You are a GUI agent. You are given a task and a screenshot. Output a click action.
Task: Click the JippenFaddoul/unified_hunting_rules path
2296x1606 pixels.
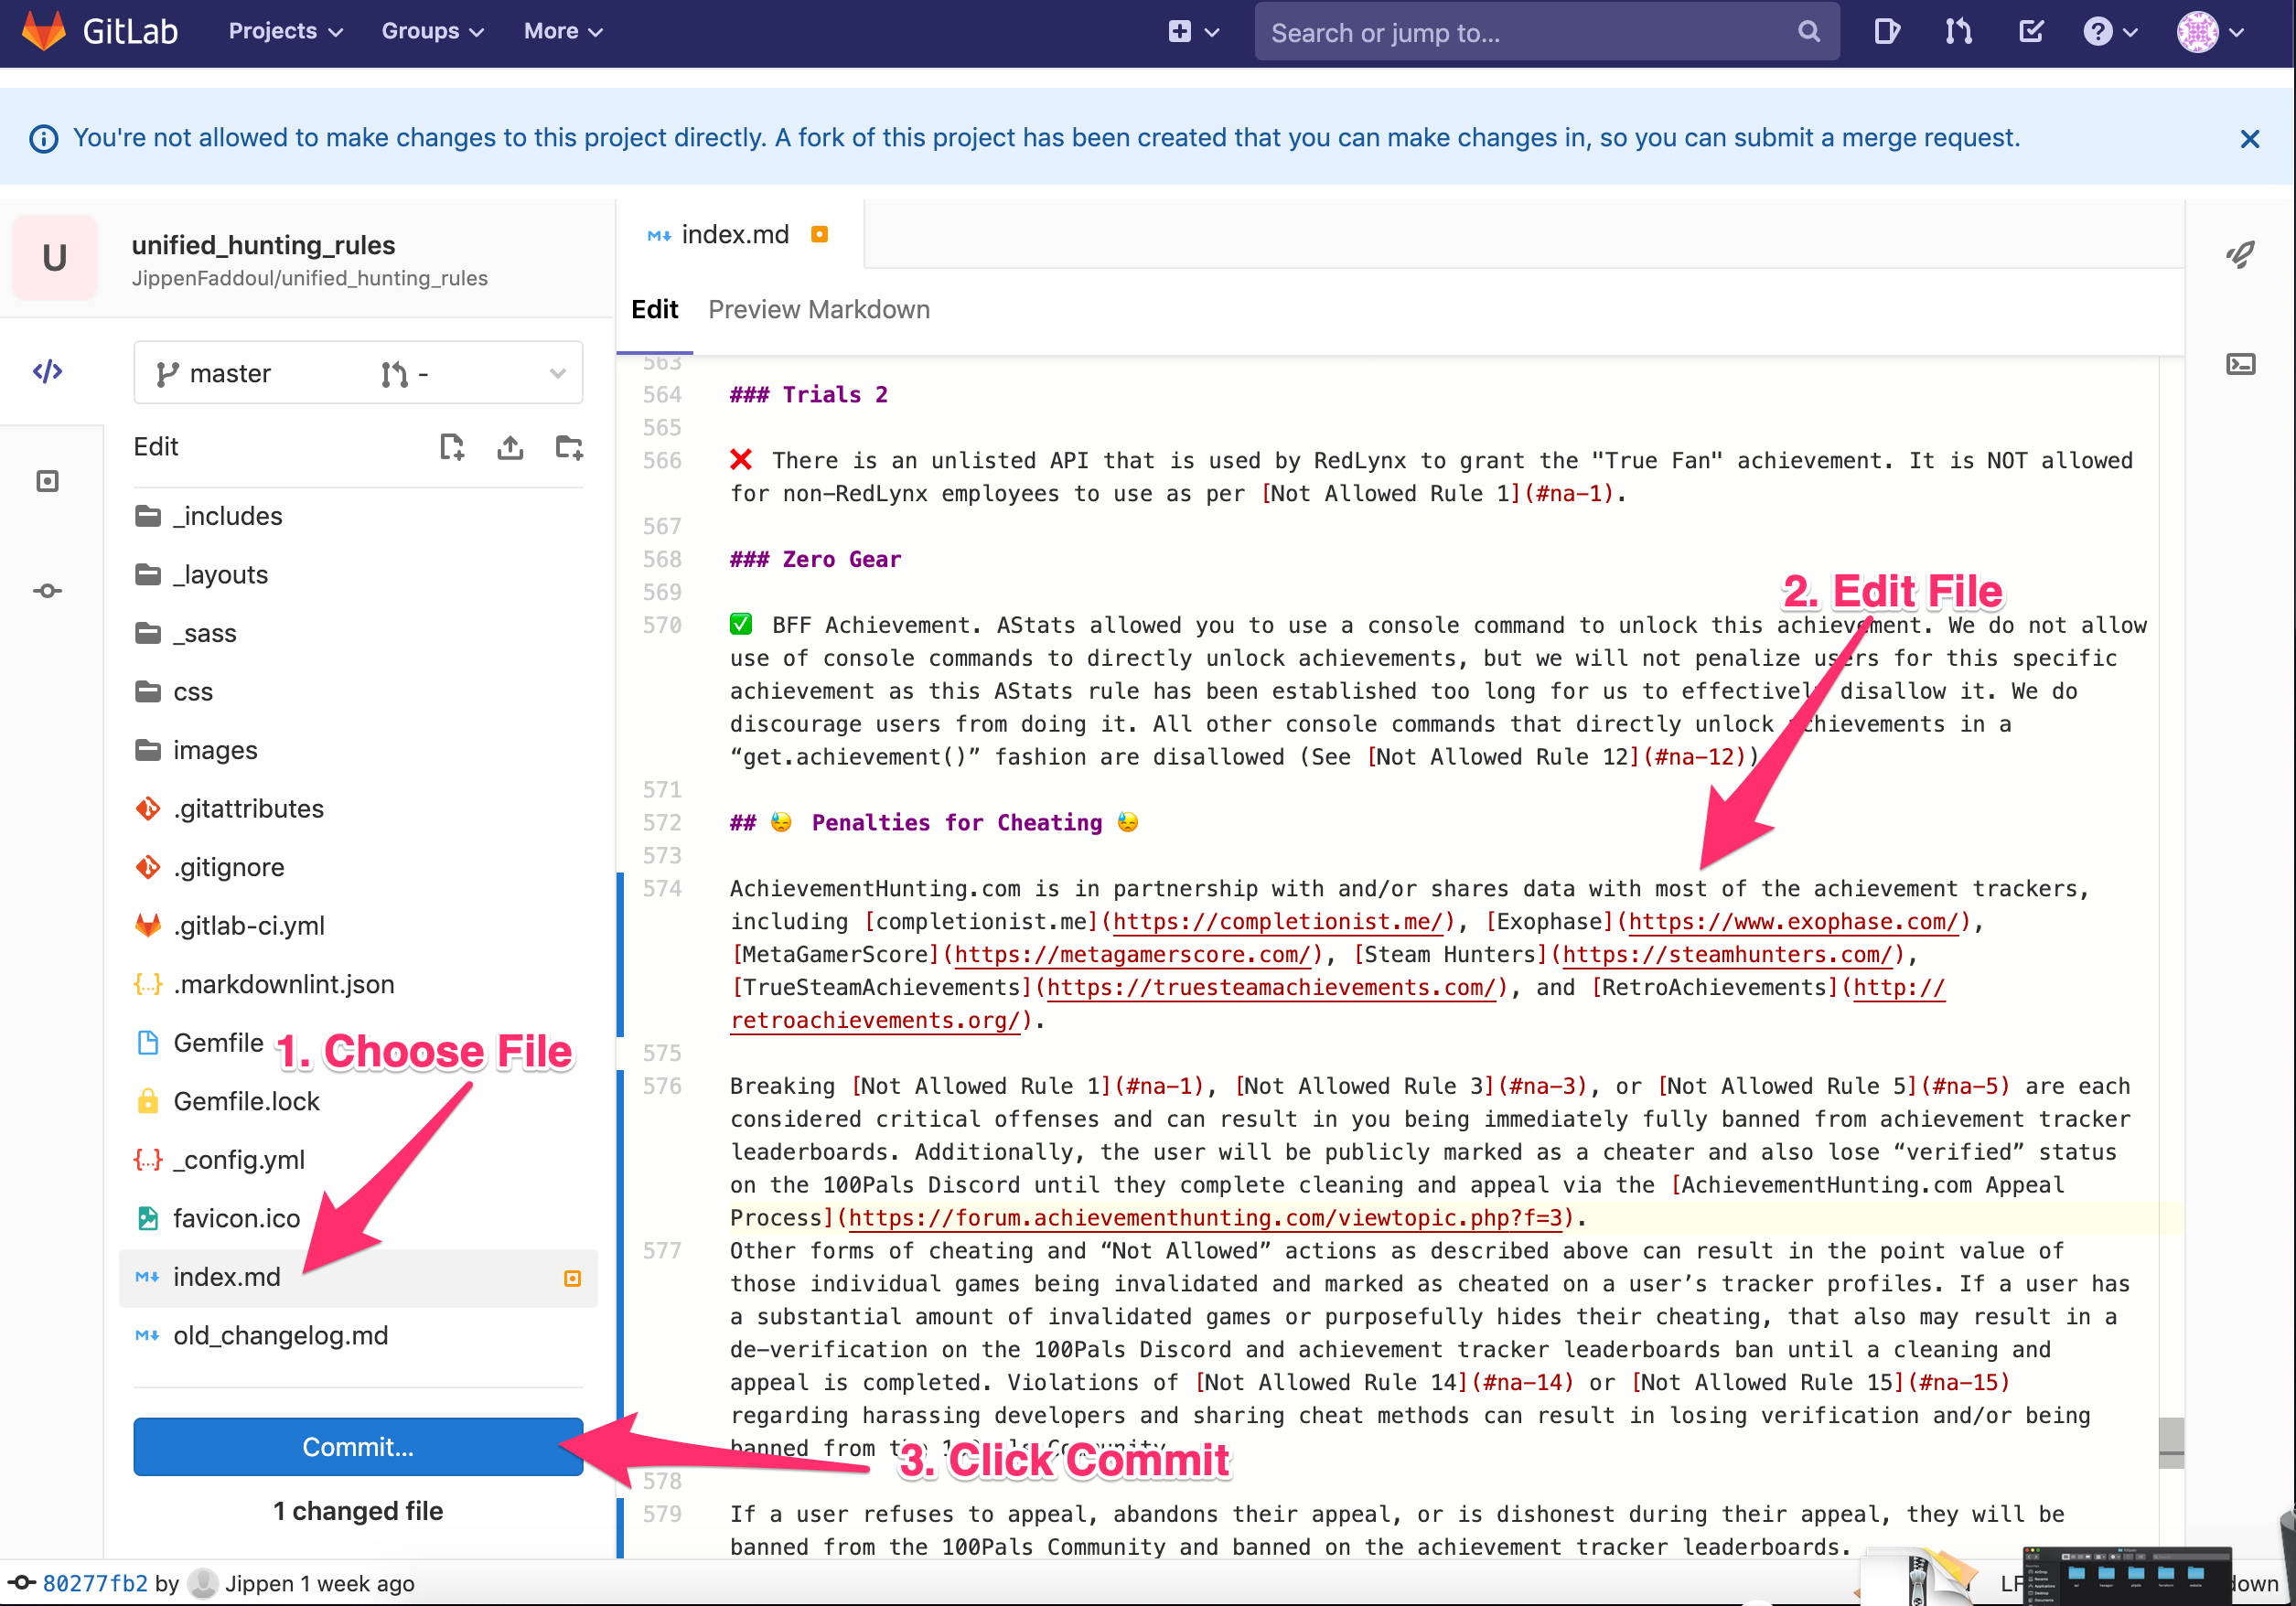click(x=310, y=278)
